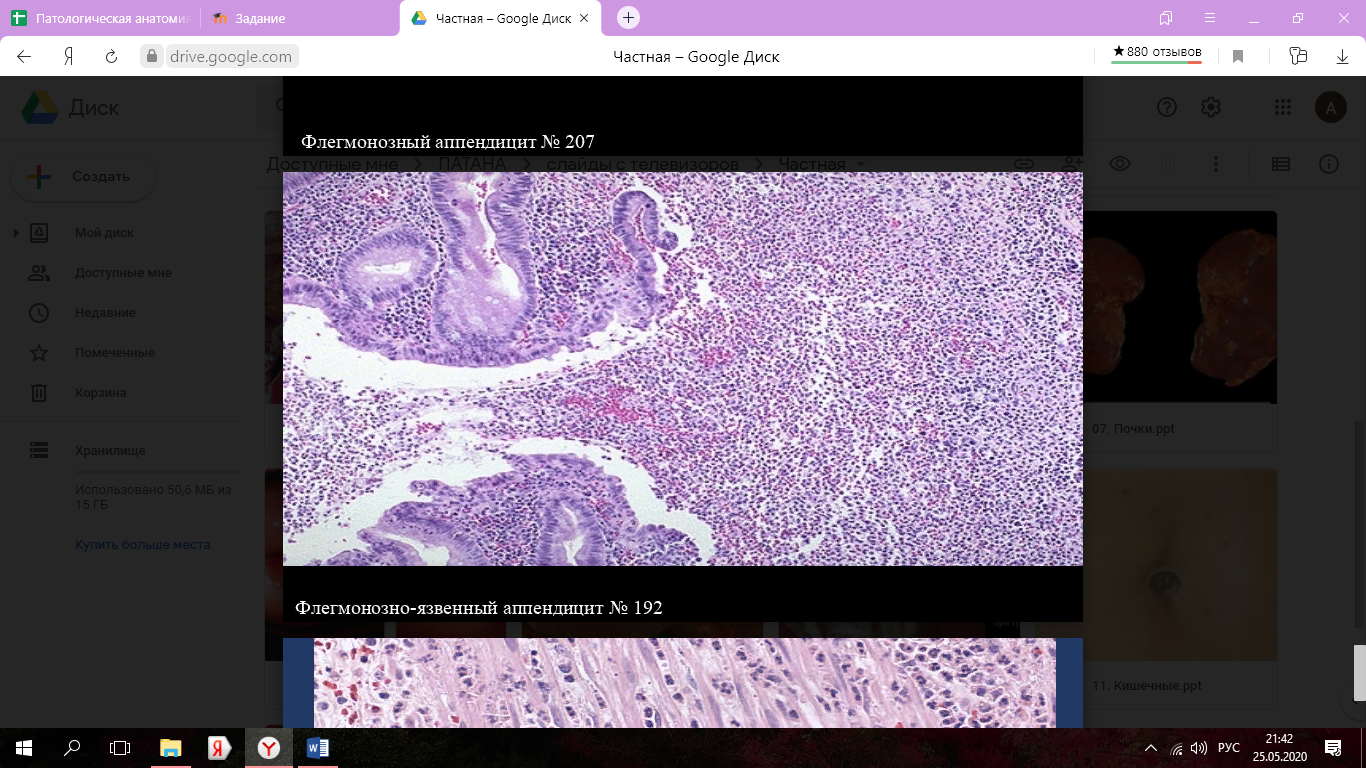1366x768 pixels.
Task: Open the Yandex home Я button
Action: [x=69, y=57]
